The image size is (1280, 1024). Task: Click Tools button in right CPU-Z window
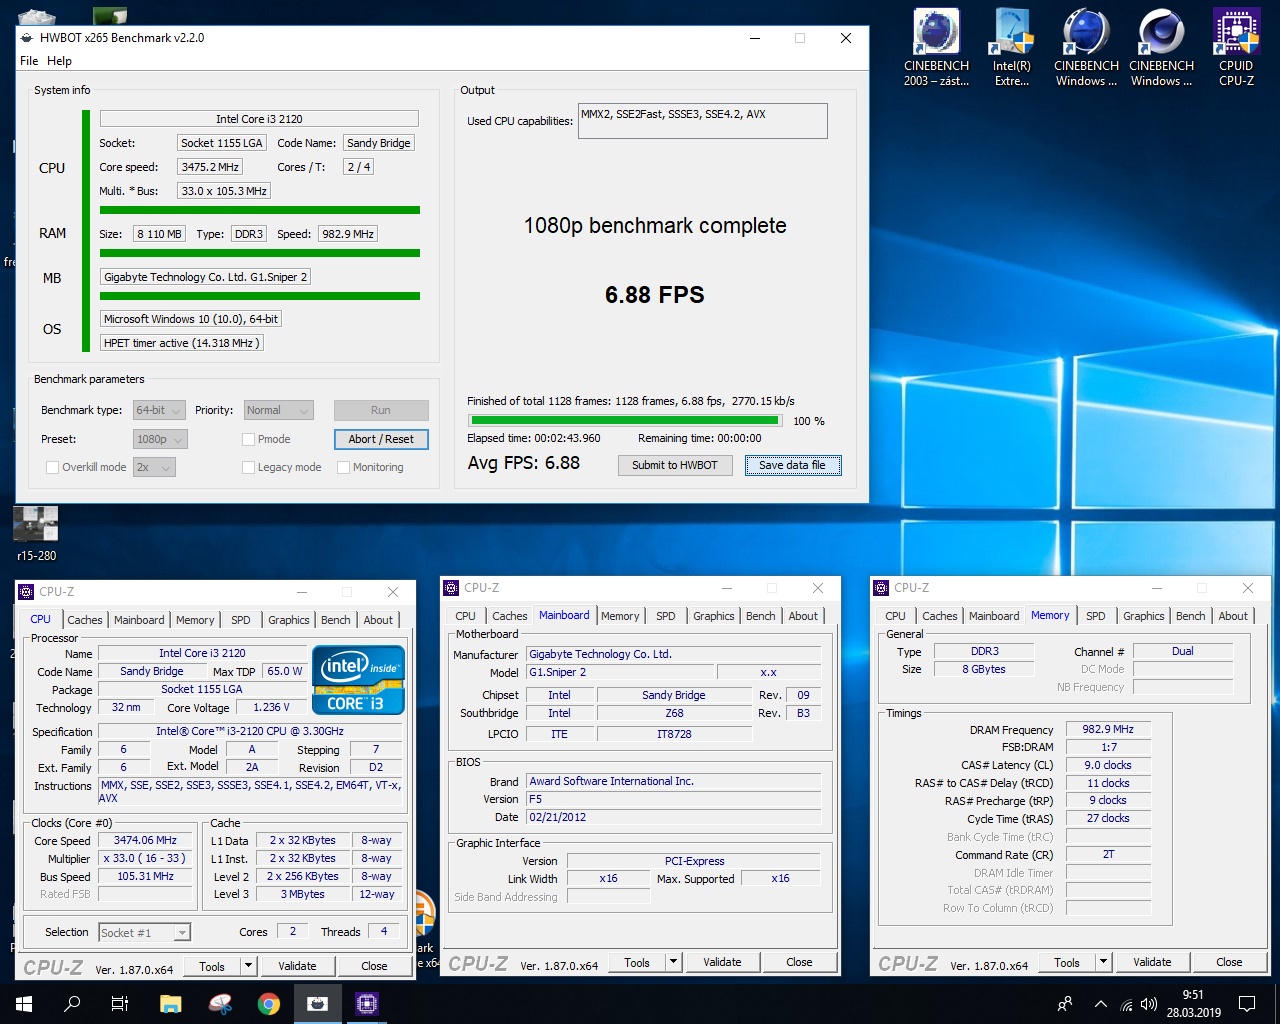[x=1067, y=962]
